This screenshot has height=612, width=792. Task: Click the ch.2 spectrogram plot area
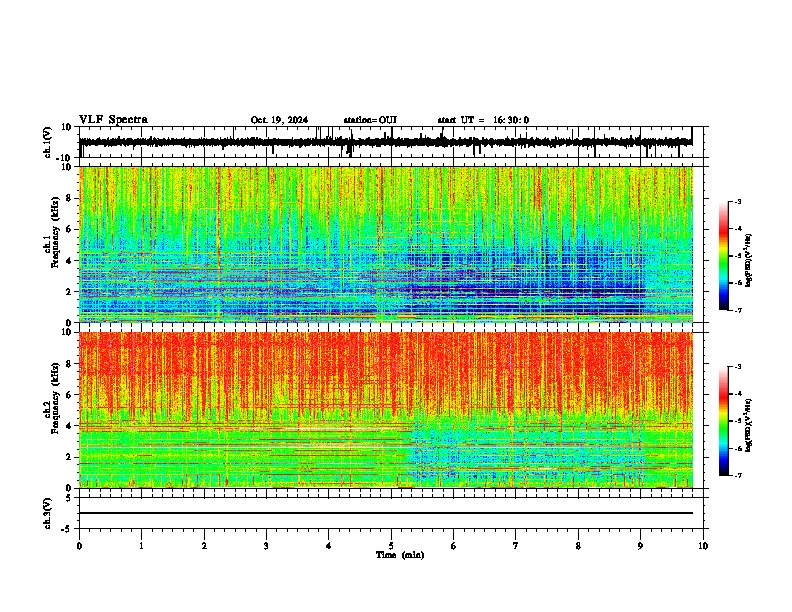pyautogui.click(x=386, y=410)
